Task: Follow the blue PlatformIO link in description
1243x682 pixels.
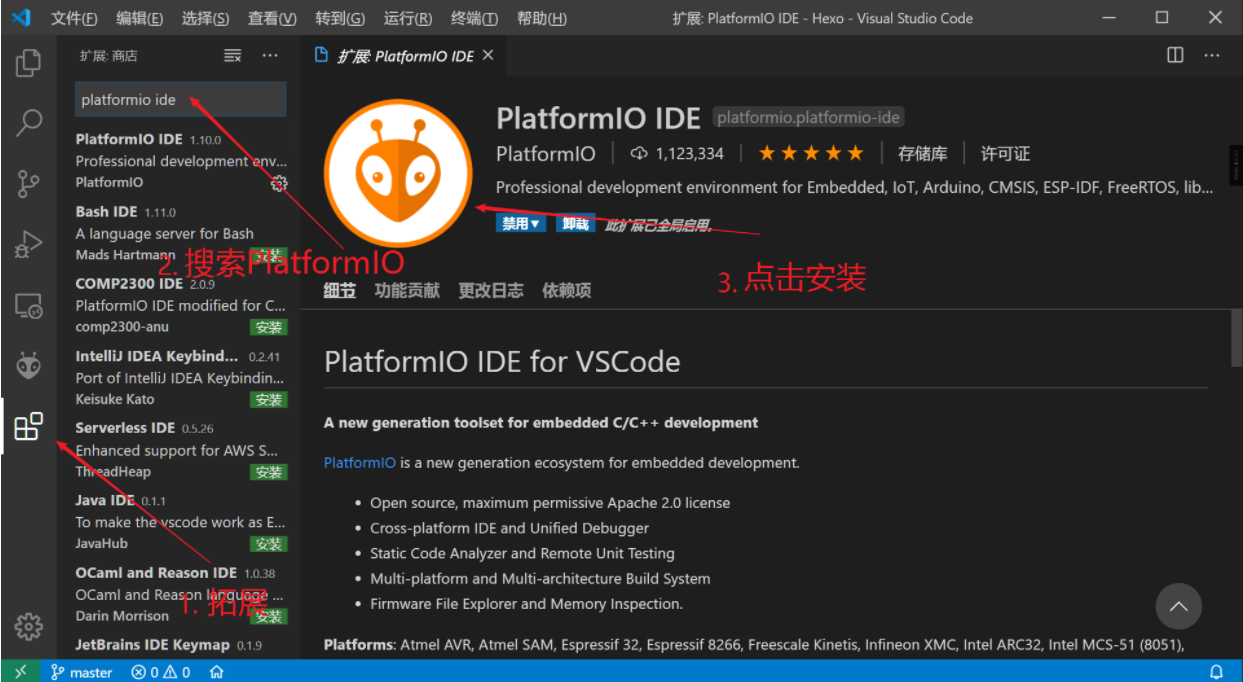Action: pyautogui.click(x=360, y=463)
